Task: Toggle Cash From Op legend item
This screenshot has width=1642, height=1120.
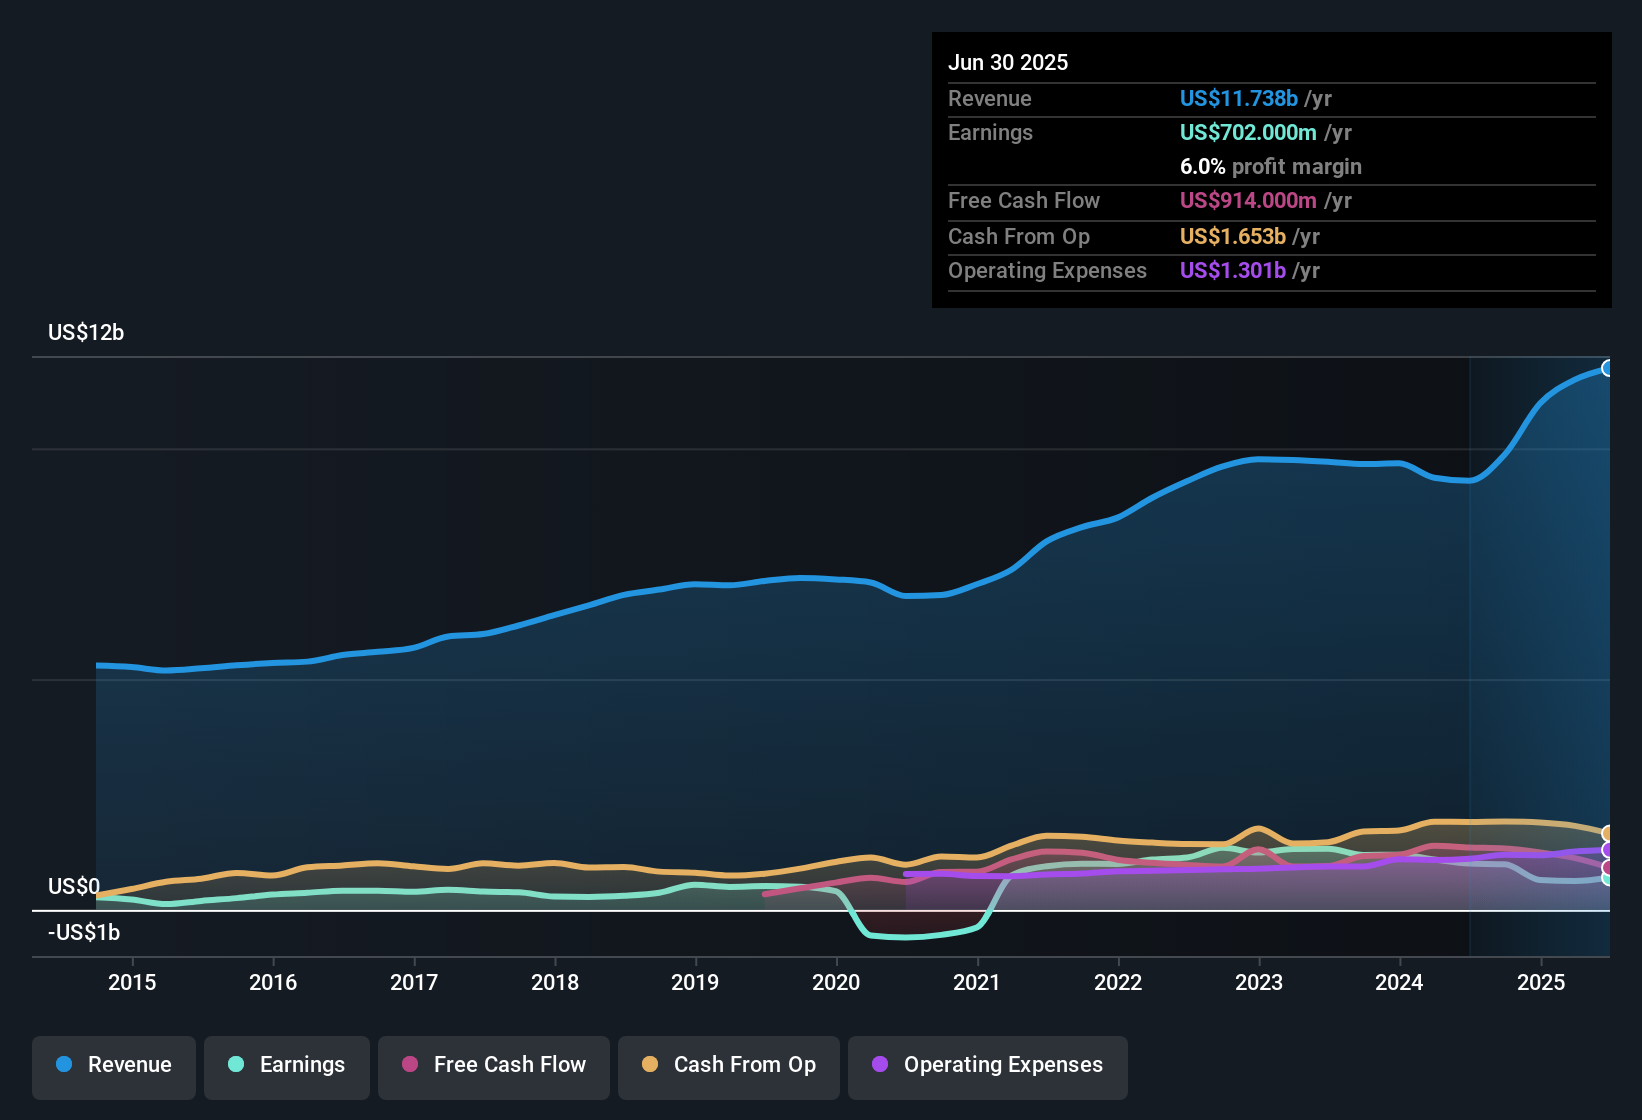Action: (x=729, y=1065)
